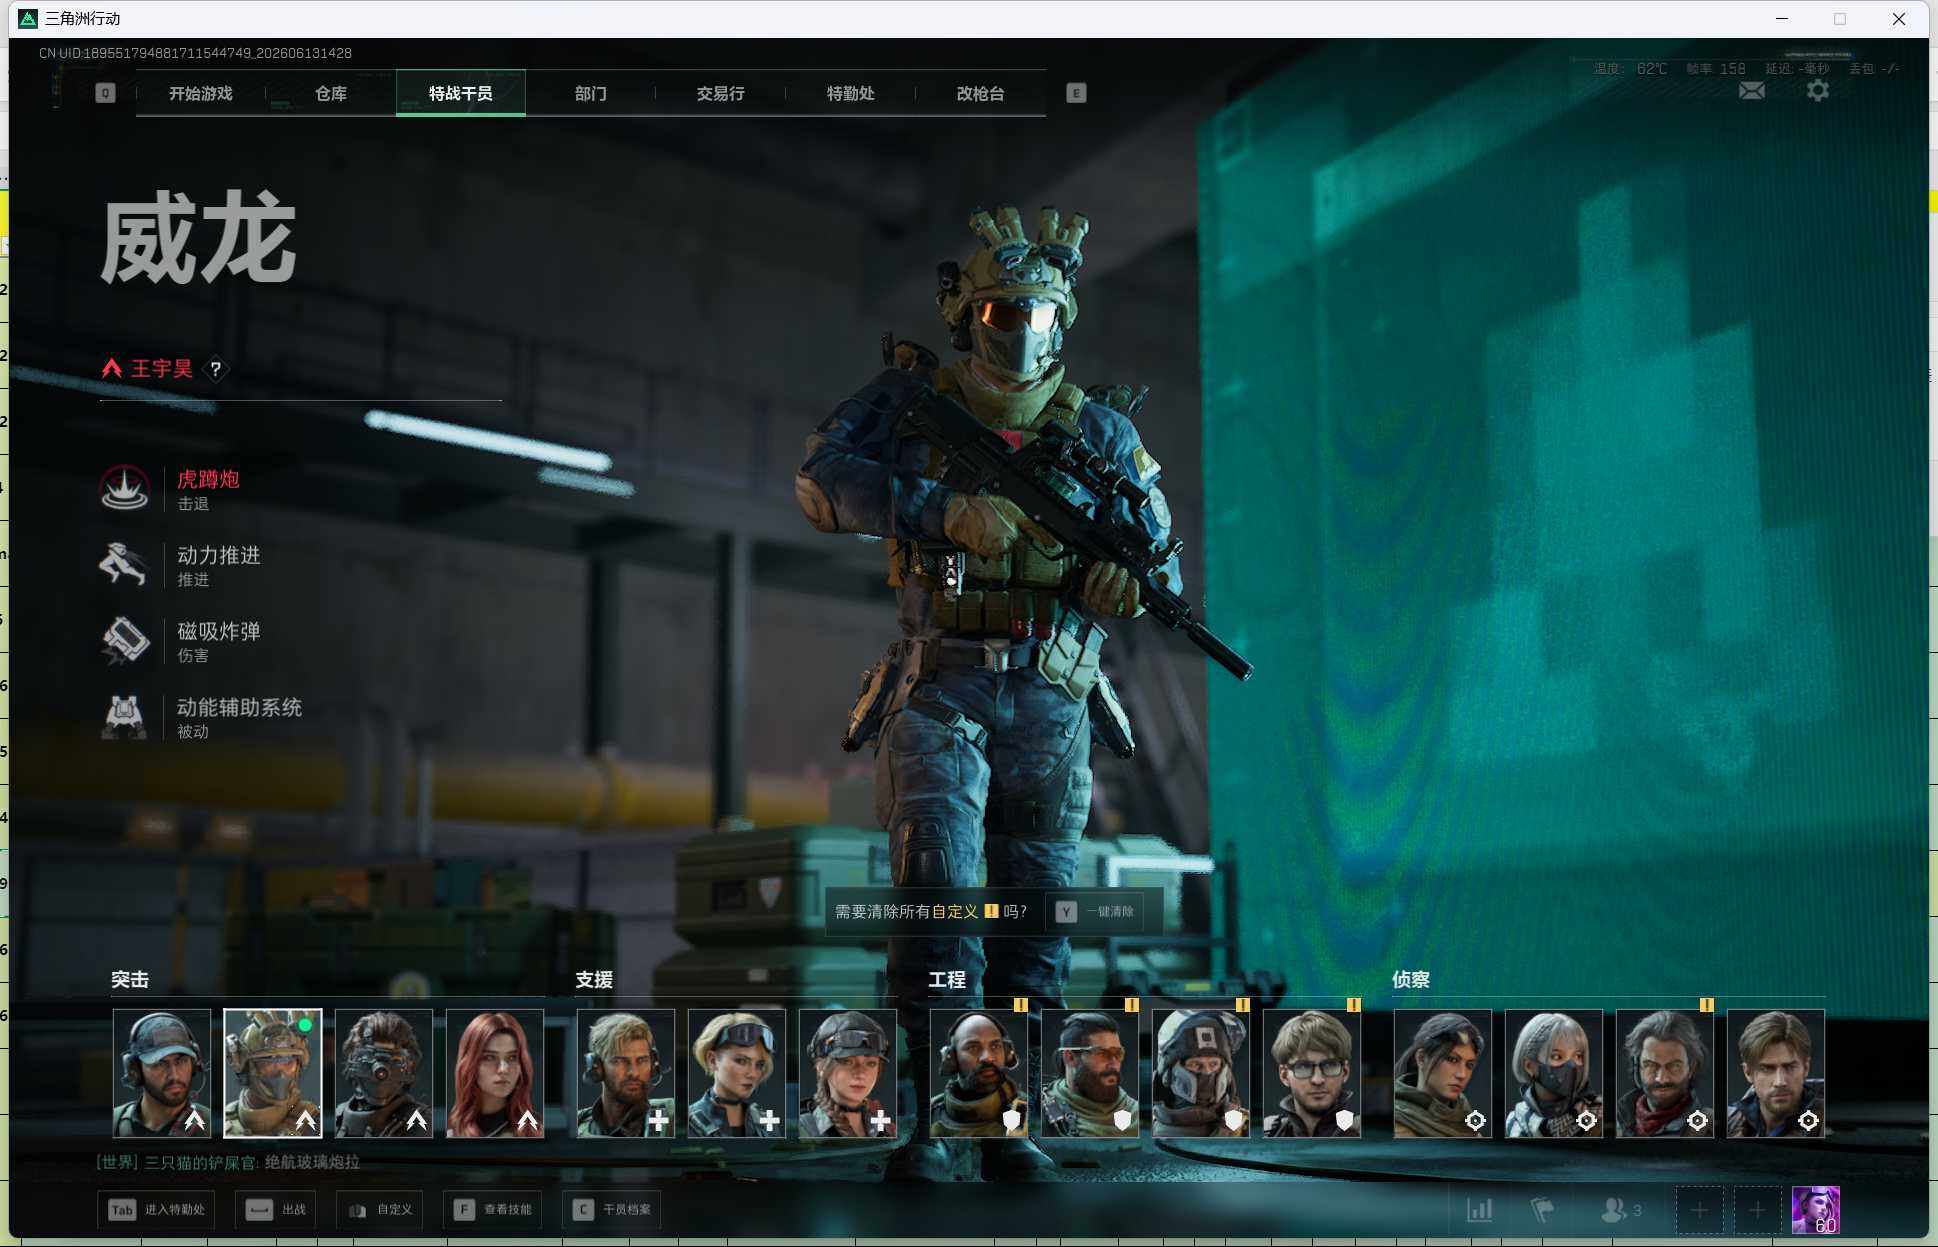Select the bearded support operator with headset

626,1073
